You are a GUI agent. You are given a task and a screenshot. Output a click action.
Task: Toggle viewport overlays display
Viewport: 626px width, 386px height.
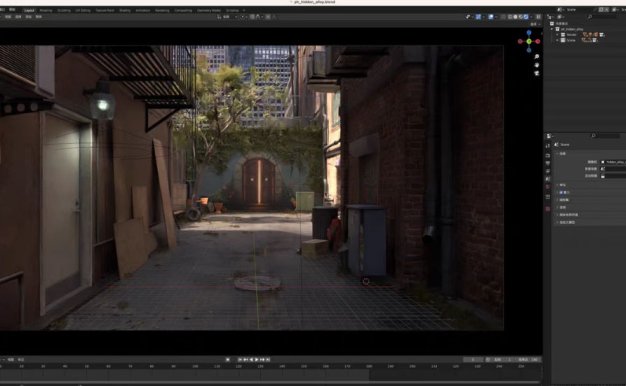(x=491, y=17)
